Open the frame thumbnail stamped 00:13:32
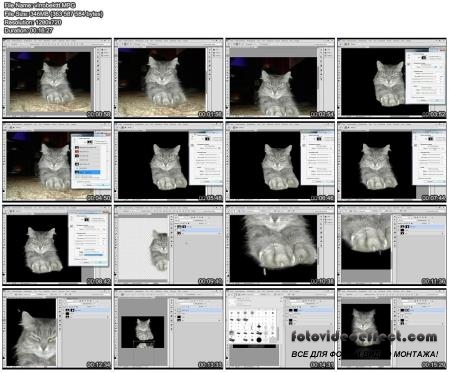The height and width of the screenshot is (373, 450). 169,329
